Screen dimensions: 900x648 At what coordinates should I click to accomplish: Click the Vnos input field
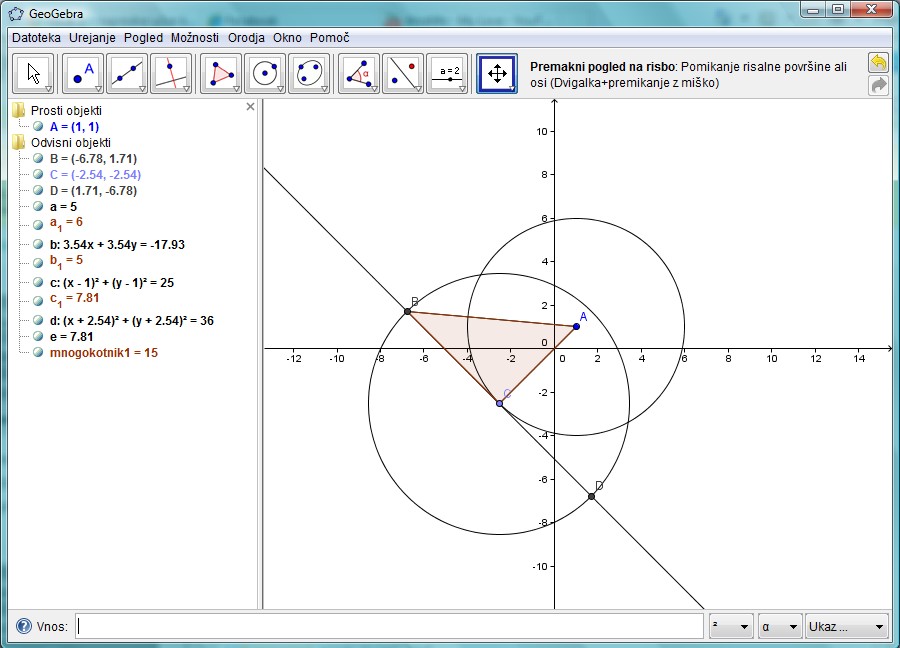(x=390, y=627)
